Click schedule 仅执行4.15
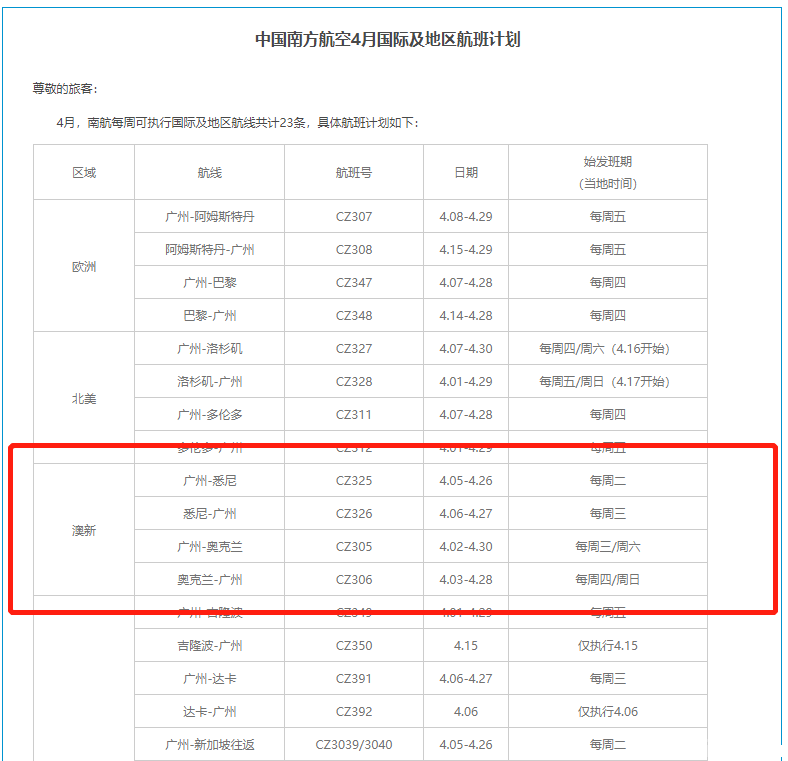The image size is (788, 761). [x=608, y=645]
